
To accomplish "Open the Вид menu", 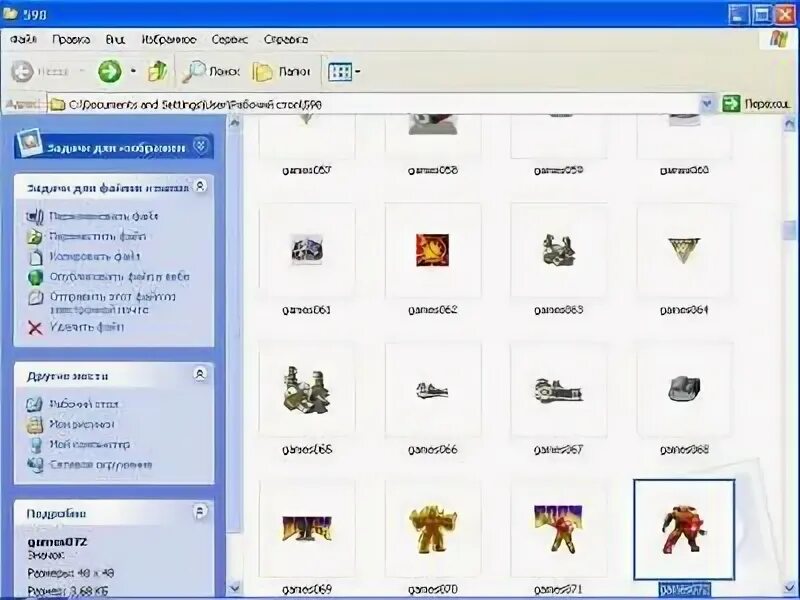I will point(115,40).
